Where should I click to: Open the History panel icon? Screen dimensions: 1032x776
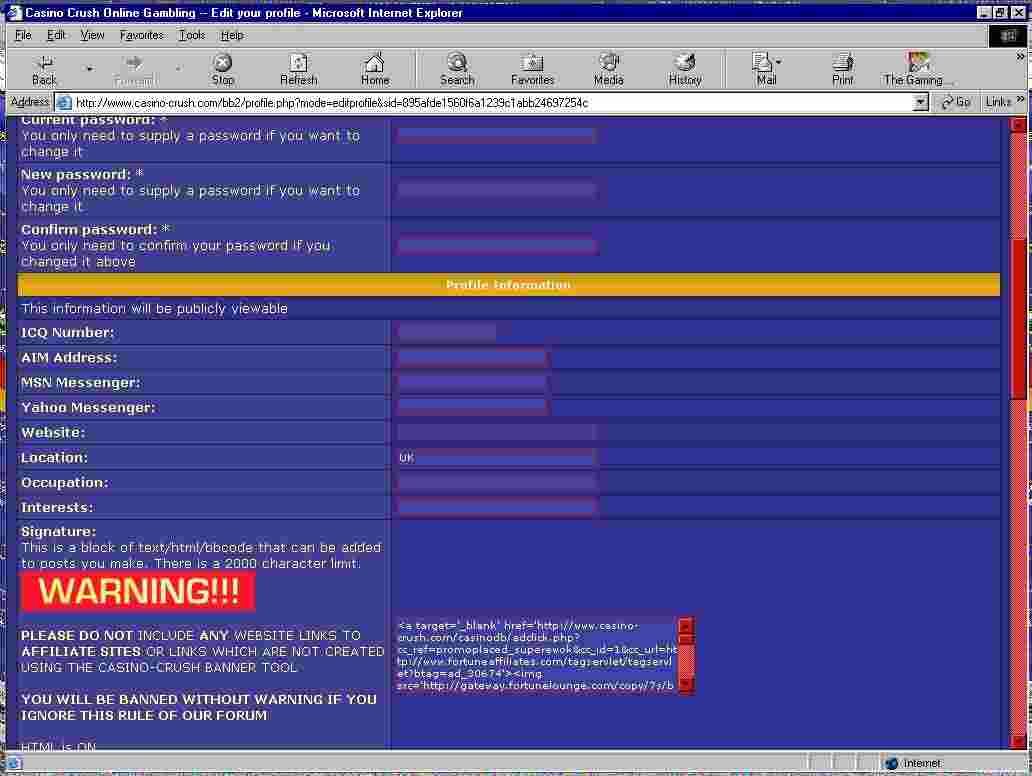pyautogui.click(x=685, y=64)
